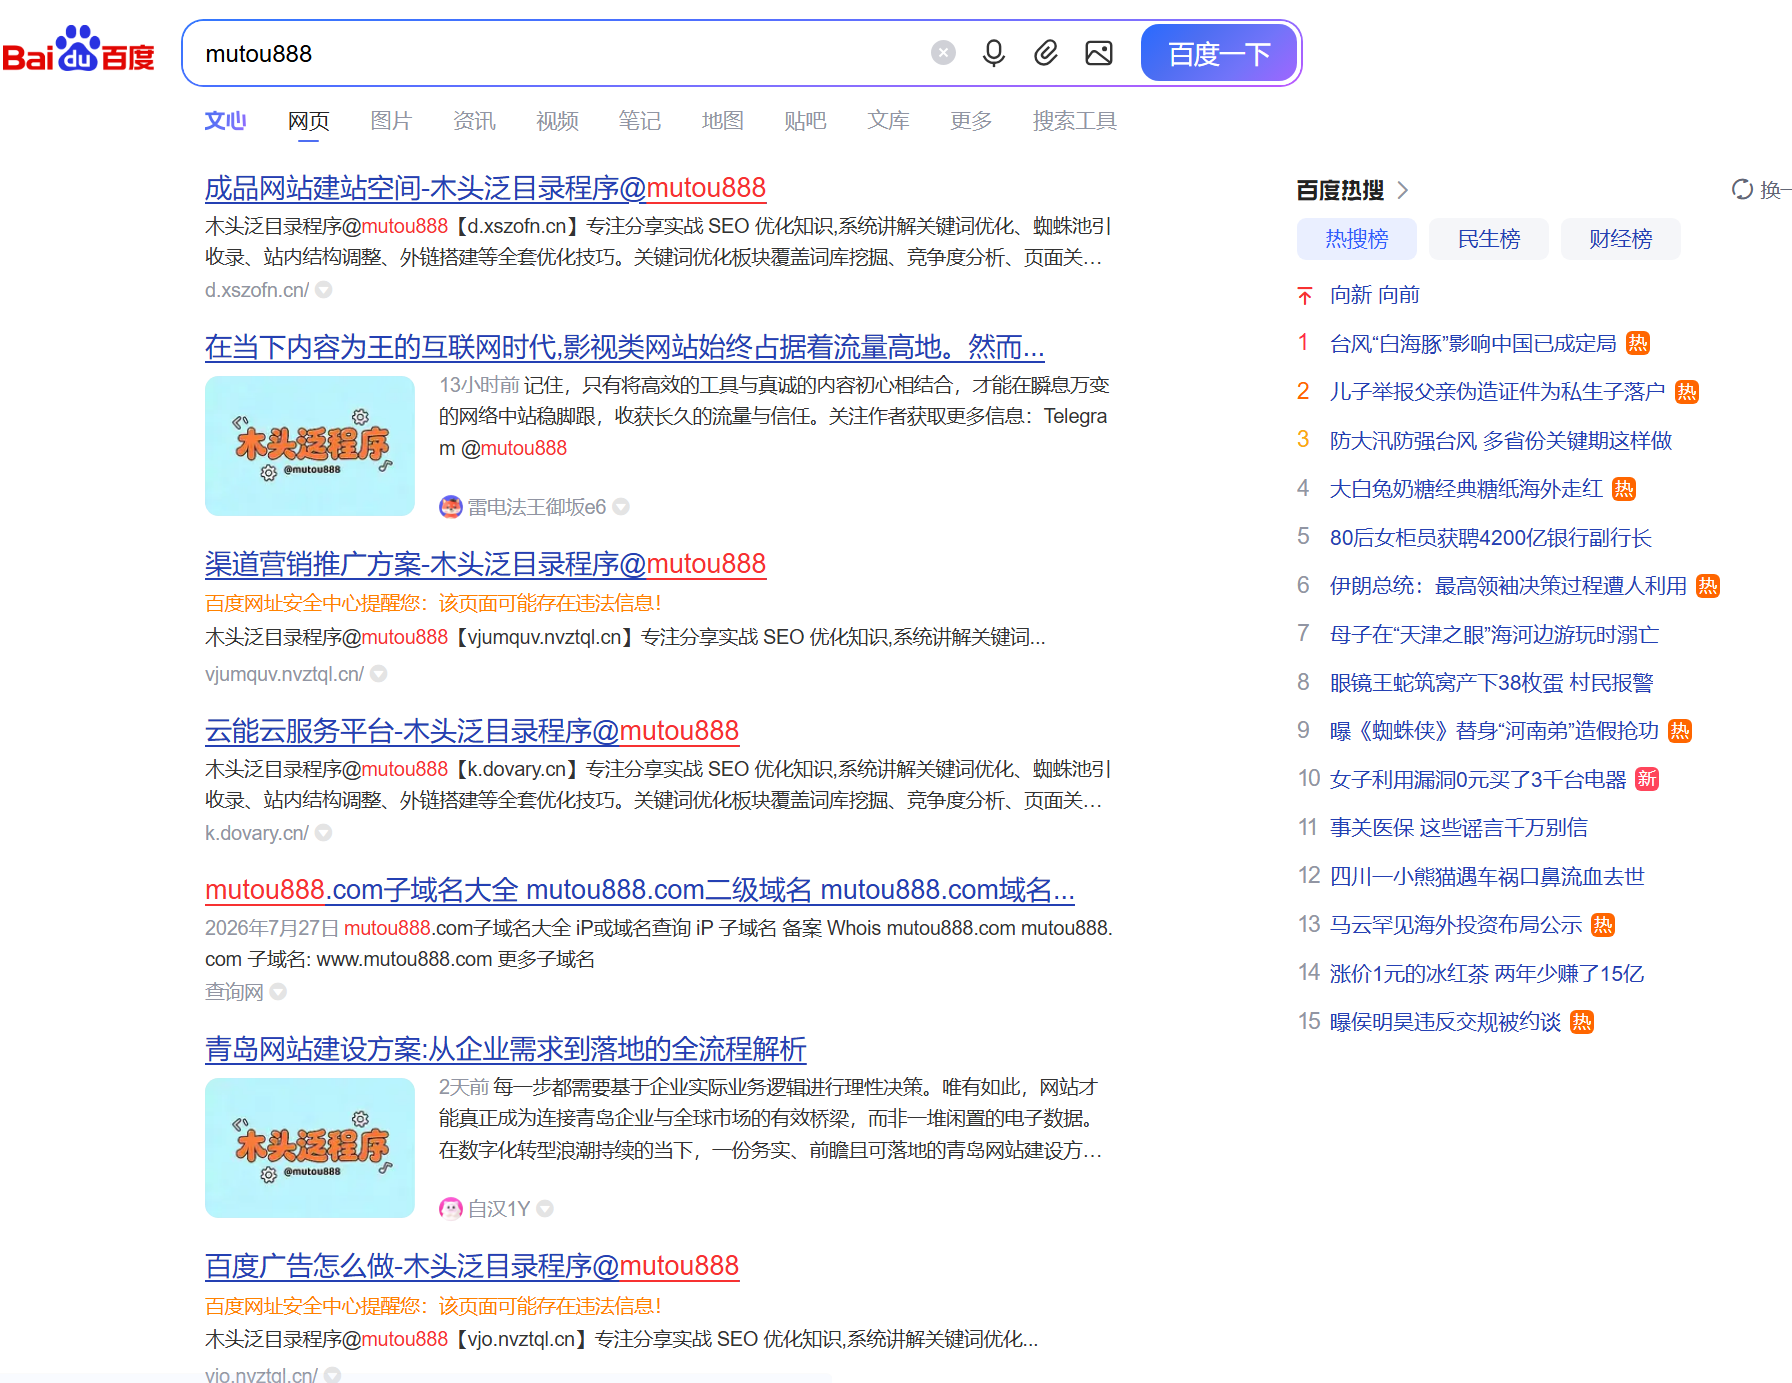The height and width of the screenshot is (1383, 1792).
Task: Open hot topic 80后女柜员获聘4200亿银行副行长
Action: coord(1491,538)
